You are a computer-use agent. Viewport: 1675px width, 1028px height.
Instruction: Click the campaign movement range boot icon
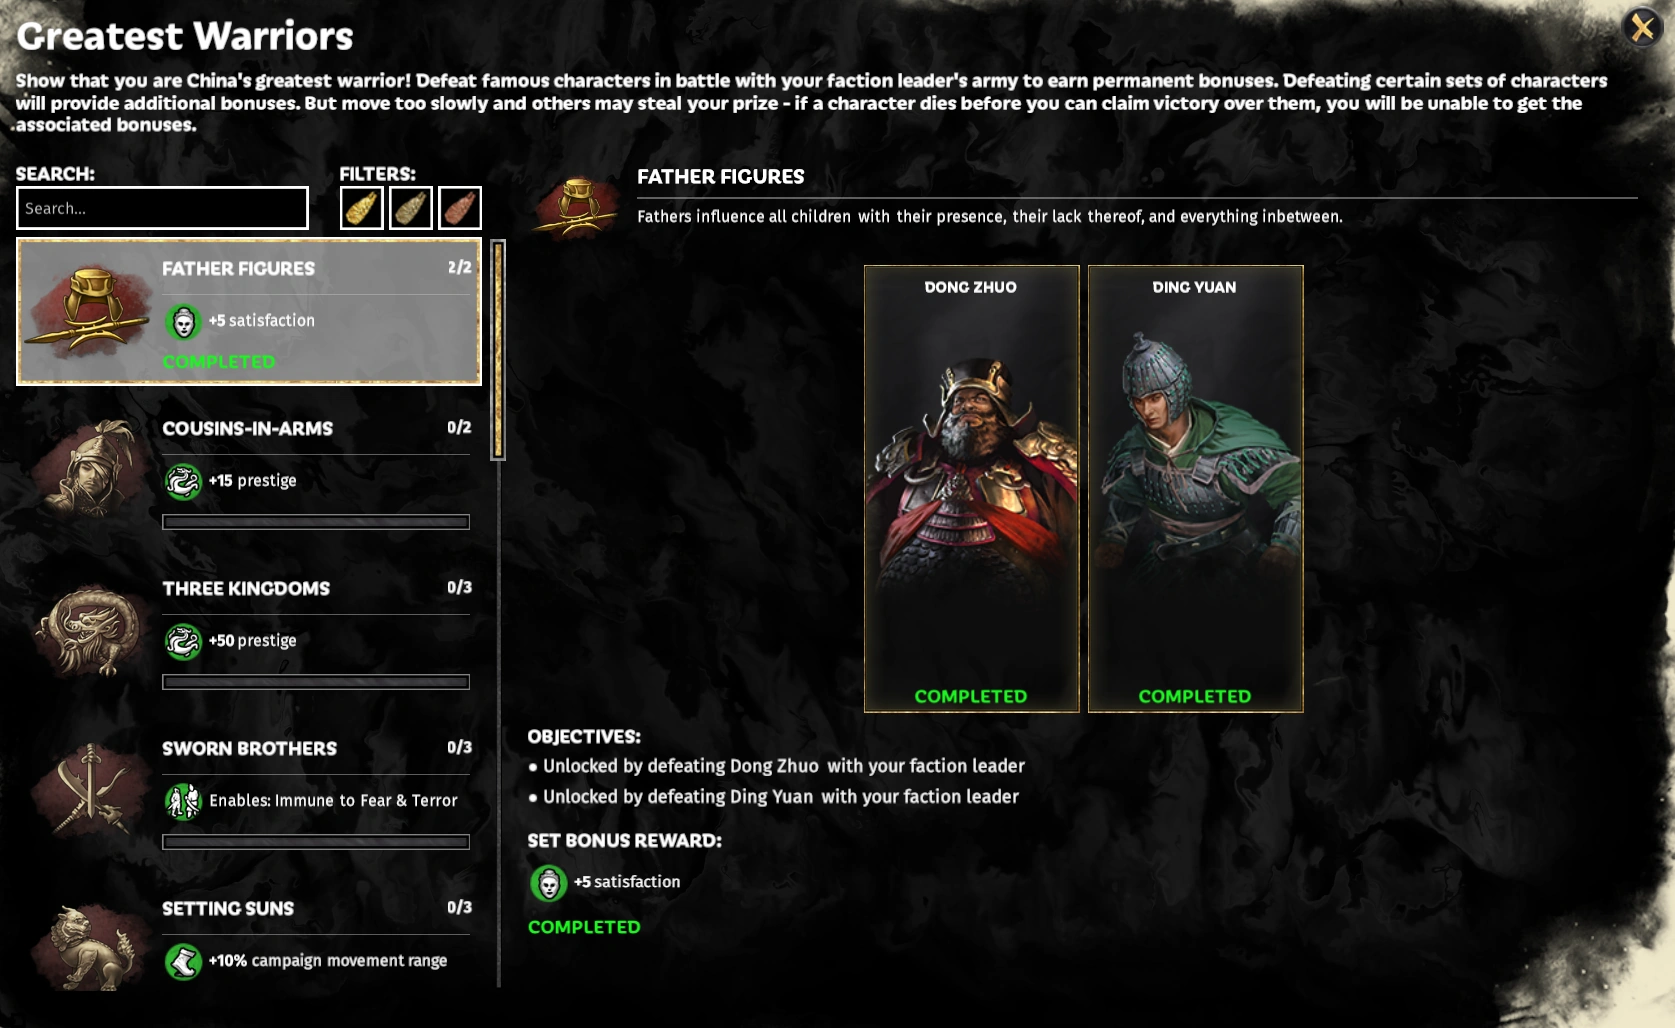point(183,961)
